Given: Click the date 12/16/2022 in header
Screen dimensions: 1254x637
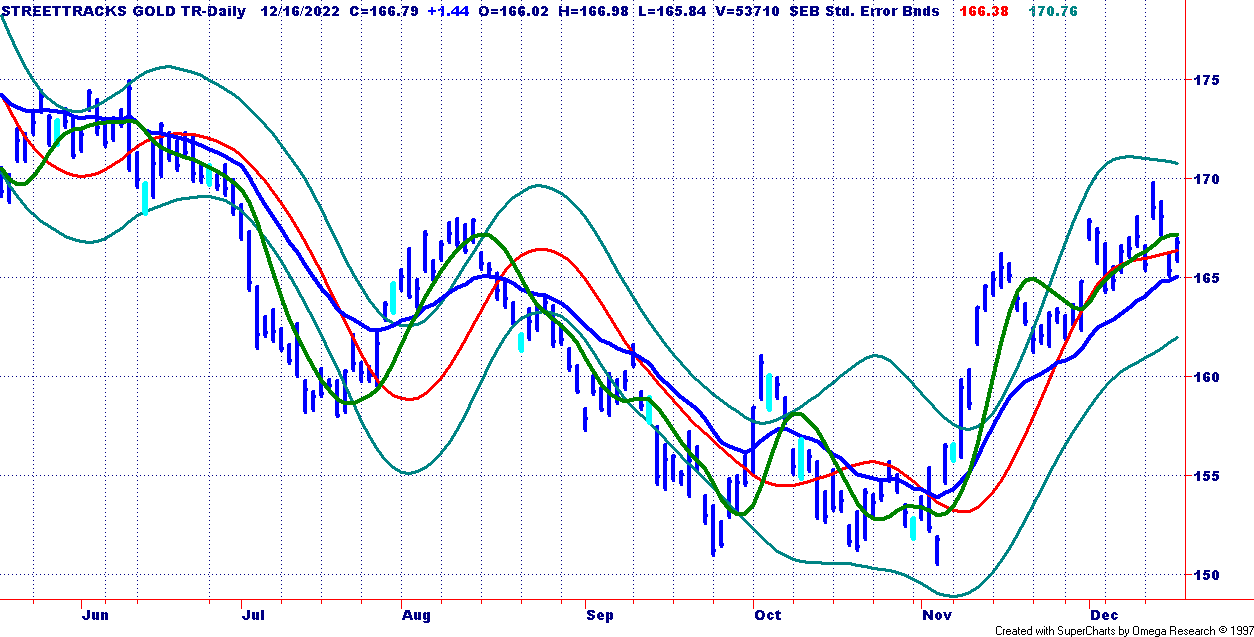Looking at the screenshot, I should [298, 11].
